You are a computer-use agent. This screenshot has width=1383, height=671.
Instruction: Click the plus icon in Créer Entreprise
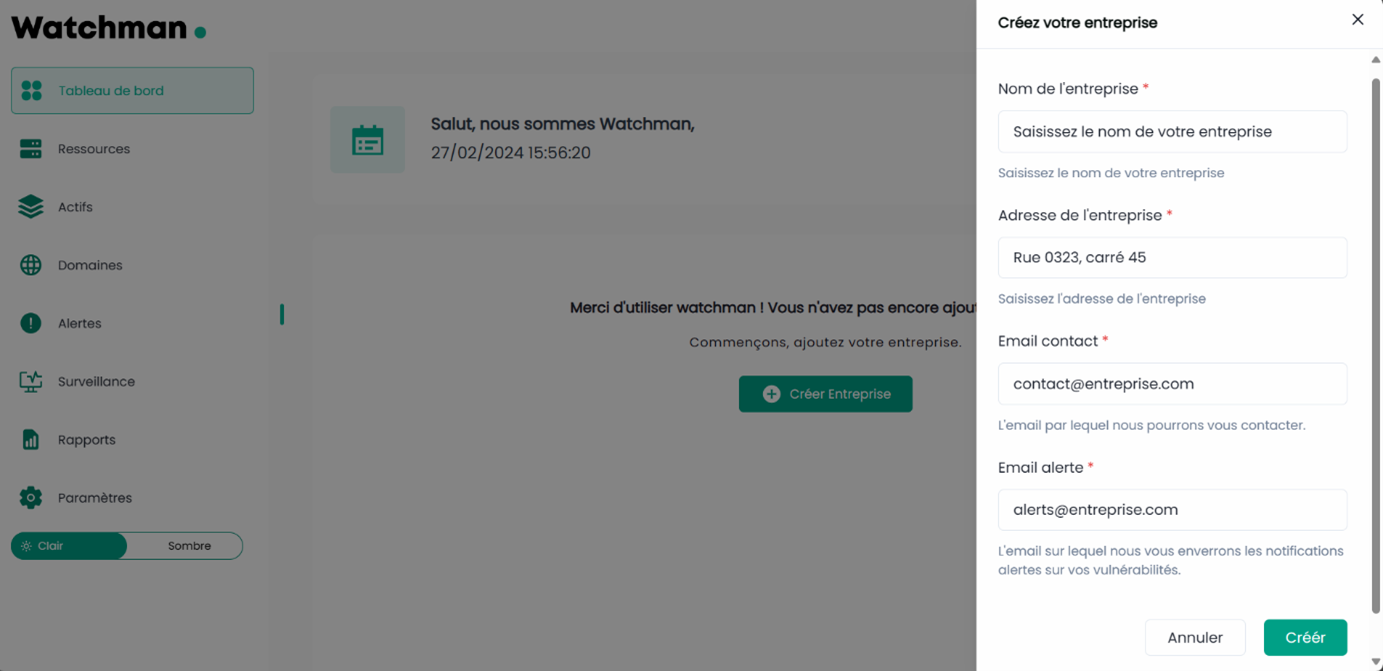coord(771,394)
